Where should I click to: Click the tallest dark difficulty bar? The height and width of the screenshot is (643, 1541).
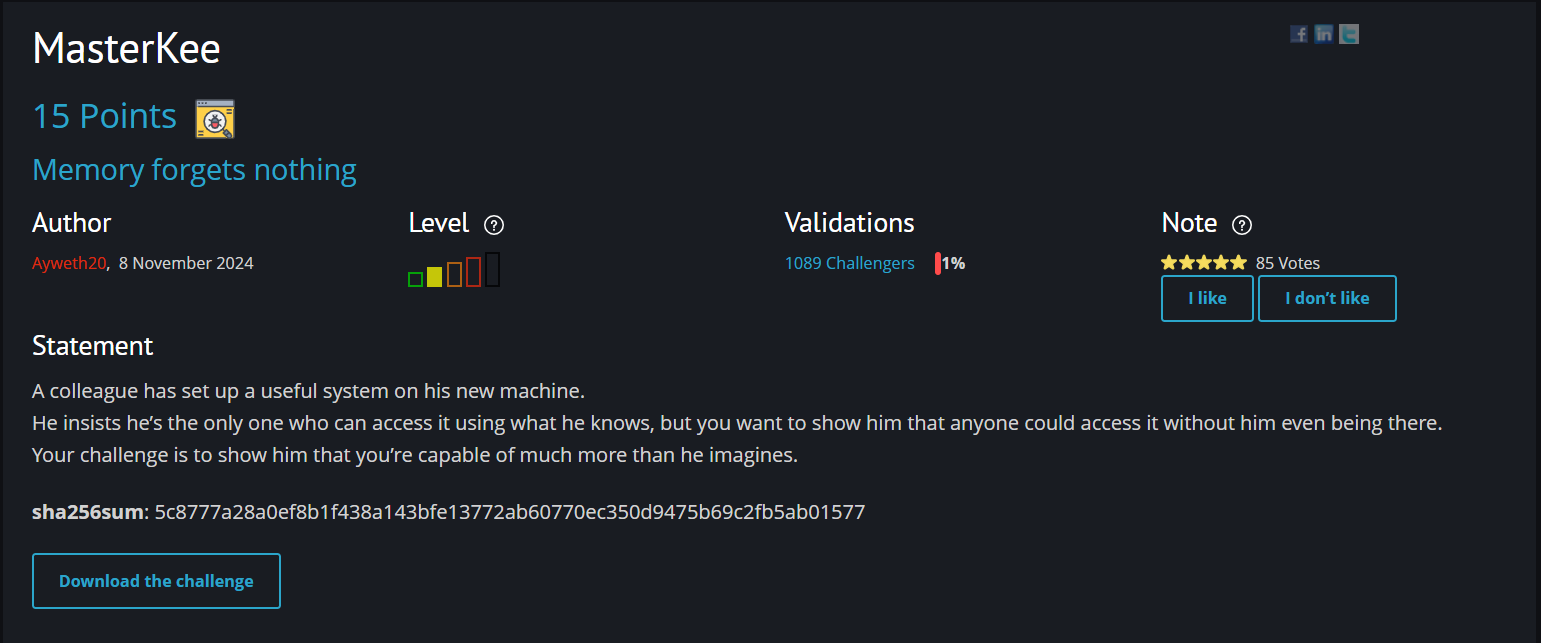point(493,270)
